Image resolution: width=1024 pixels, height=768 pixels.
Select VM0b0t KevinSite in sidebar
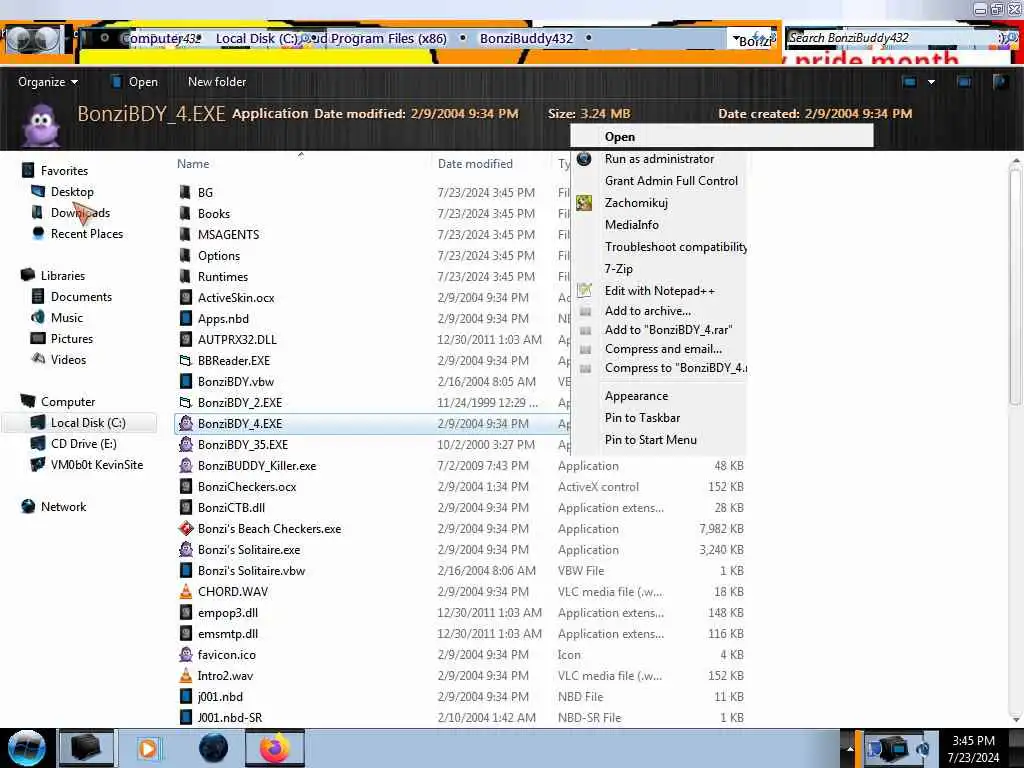[x=97, y=464]
